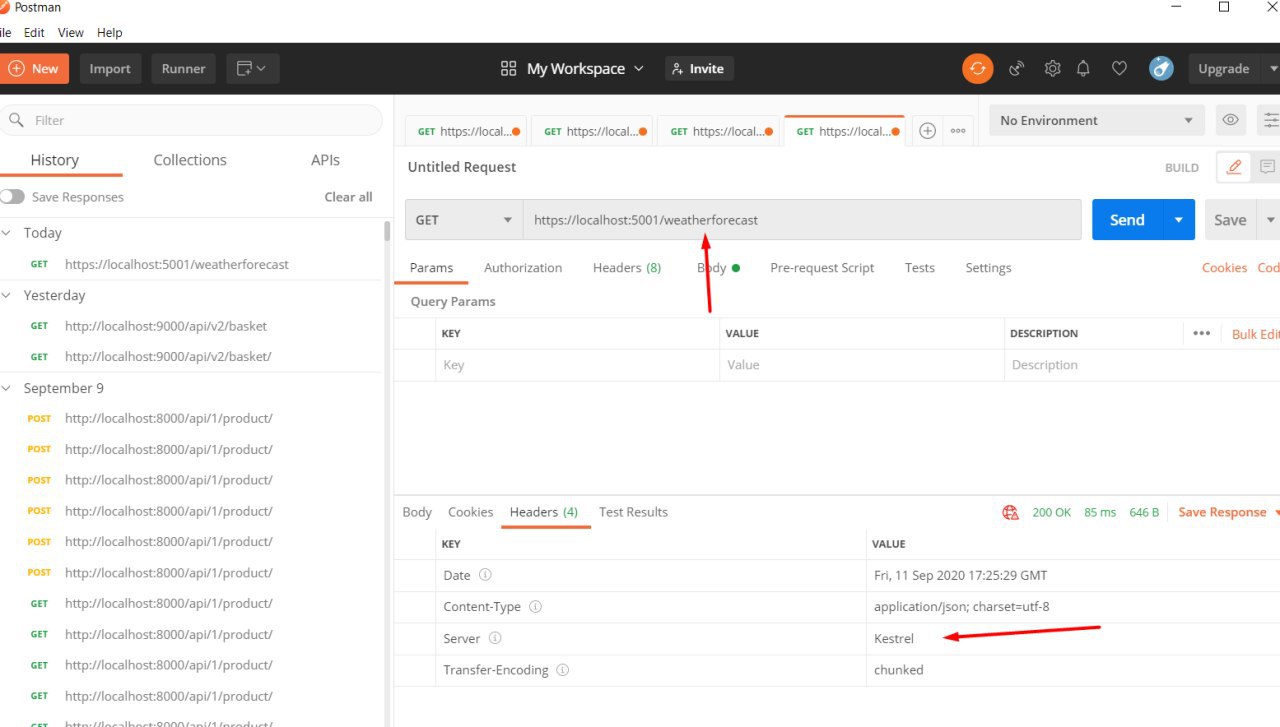Open the request Headers (8) tab
The width and height of the screenshot is (1280, 727).
coord(627,268)
